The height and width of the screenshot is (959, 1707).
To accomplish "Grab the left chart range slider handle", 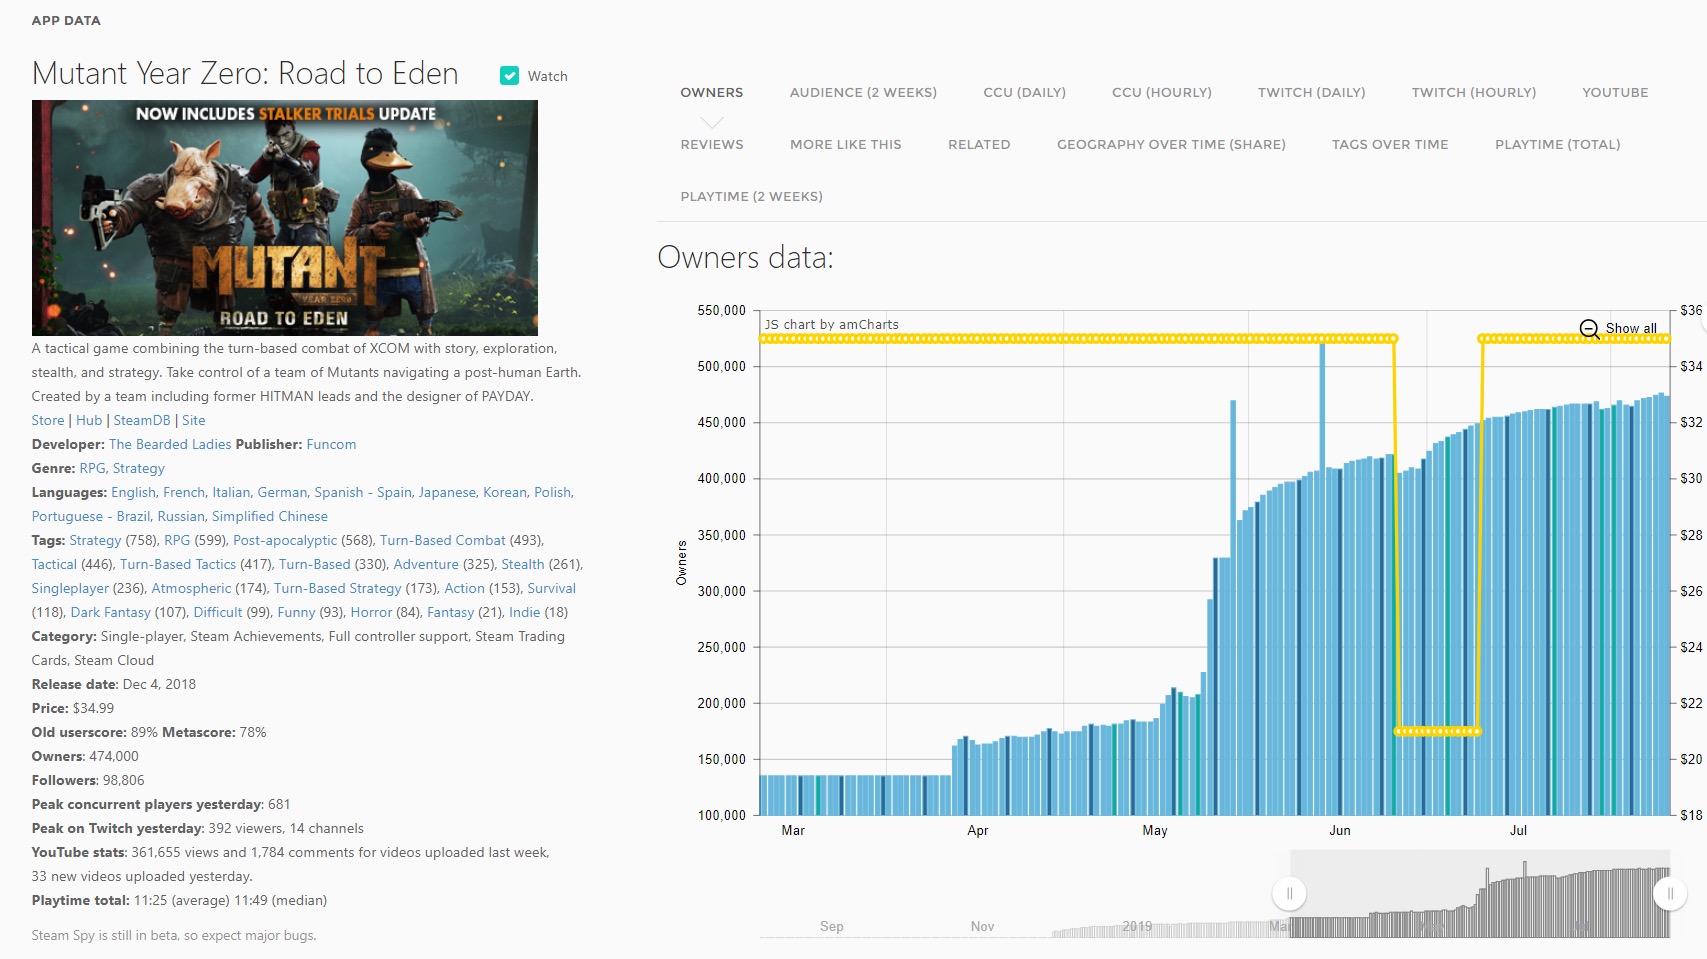I will click(1289, 893).
